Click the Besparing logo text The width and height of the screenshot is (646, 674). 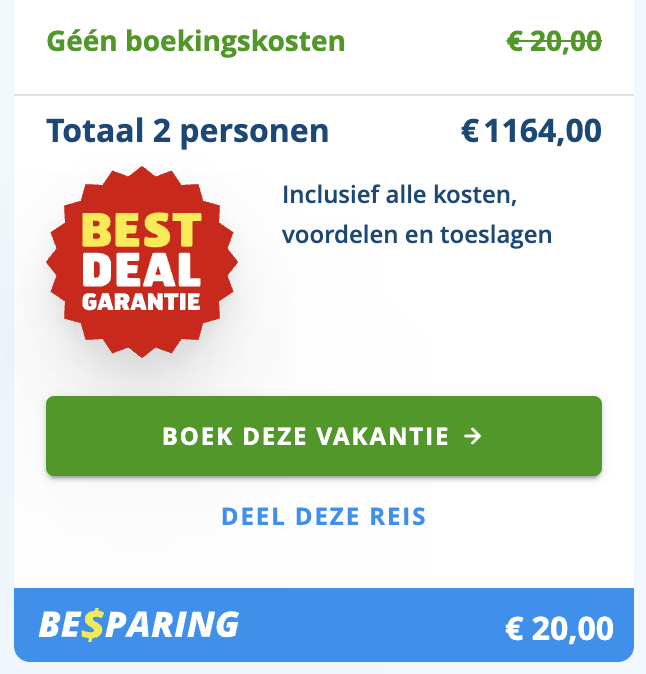[x=138, y=624]
